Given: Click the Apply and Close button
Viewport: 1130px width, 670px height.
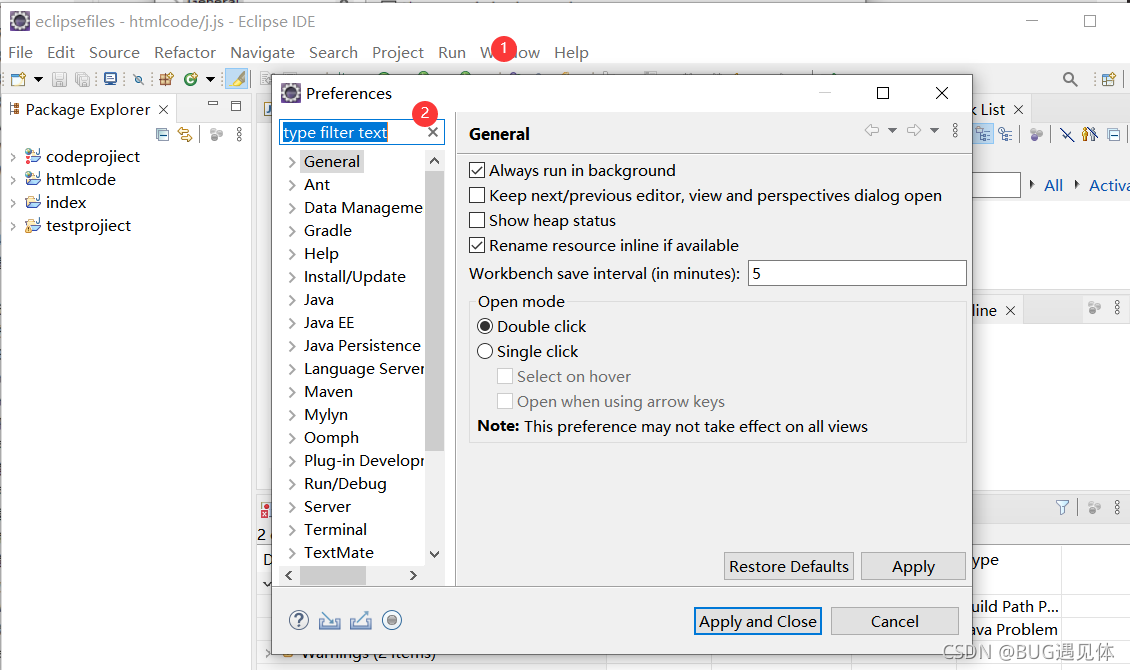Looking at the screenshot, I should tap(757, 621).
